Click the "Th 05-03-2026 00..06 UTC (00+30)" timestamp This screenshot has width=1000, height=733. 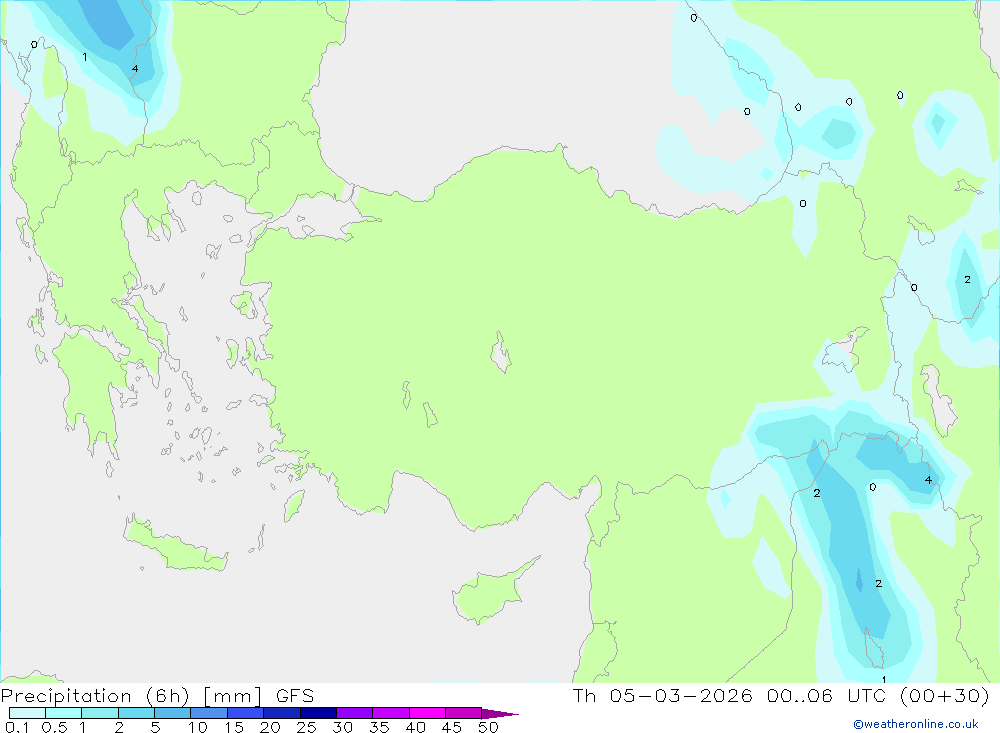click(781, 696)
